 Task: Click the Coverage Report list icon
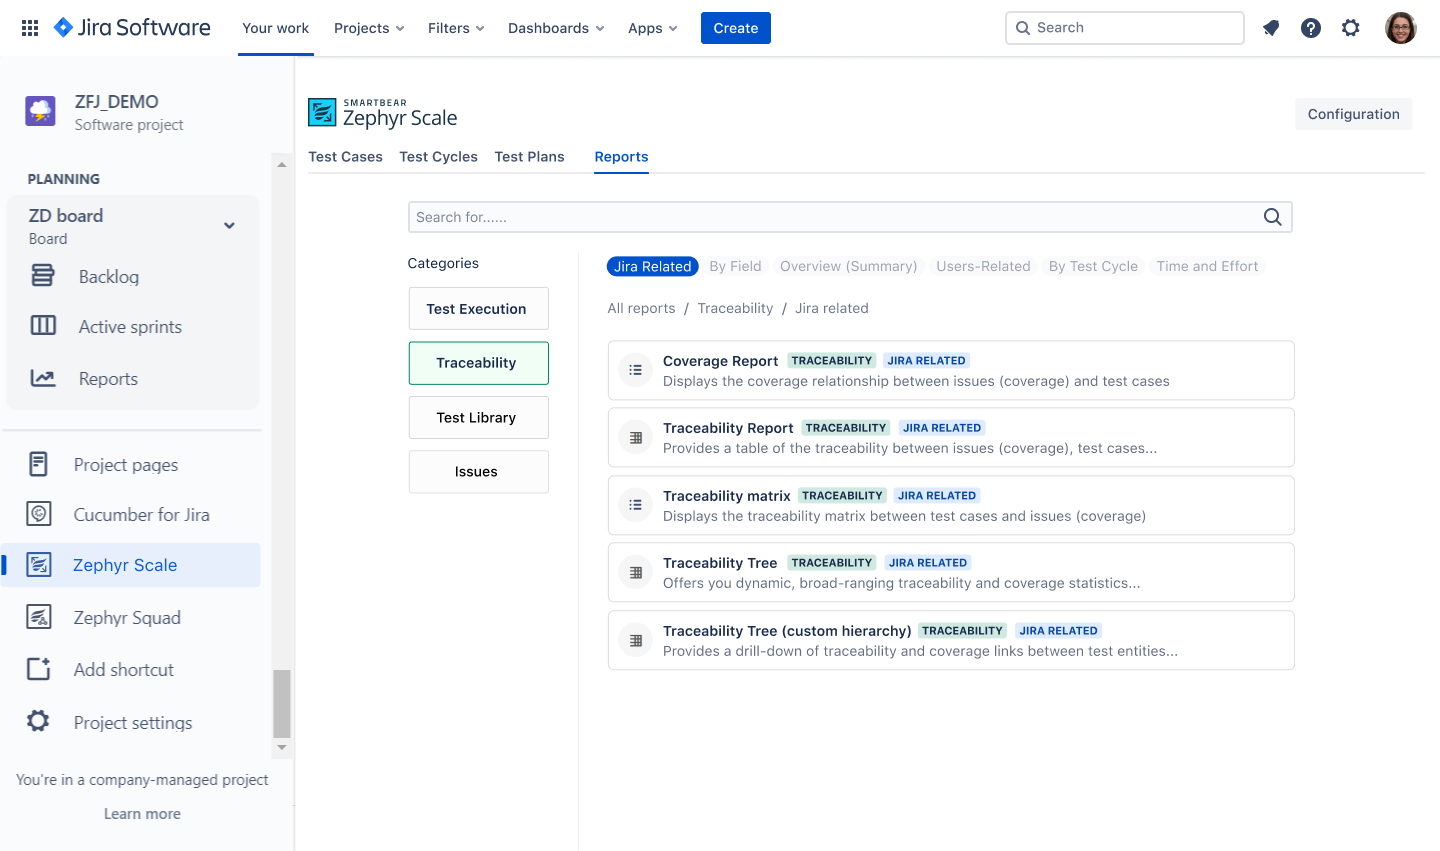coord(635,370)
